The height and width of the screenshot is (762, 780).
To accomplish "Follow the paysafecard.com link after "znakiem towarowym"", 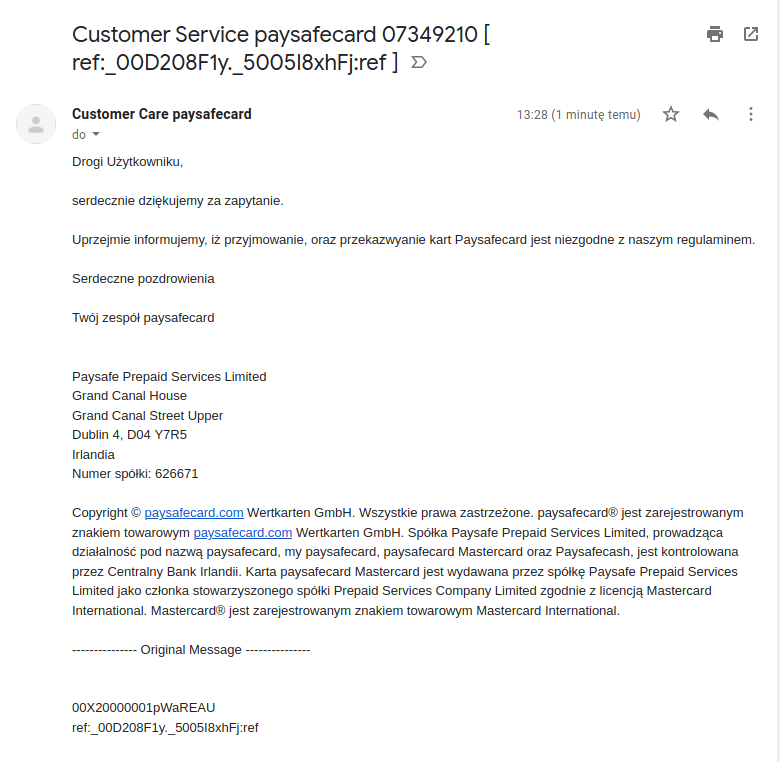I will point(243,532).
